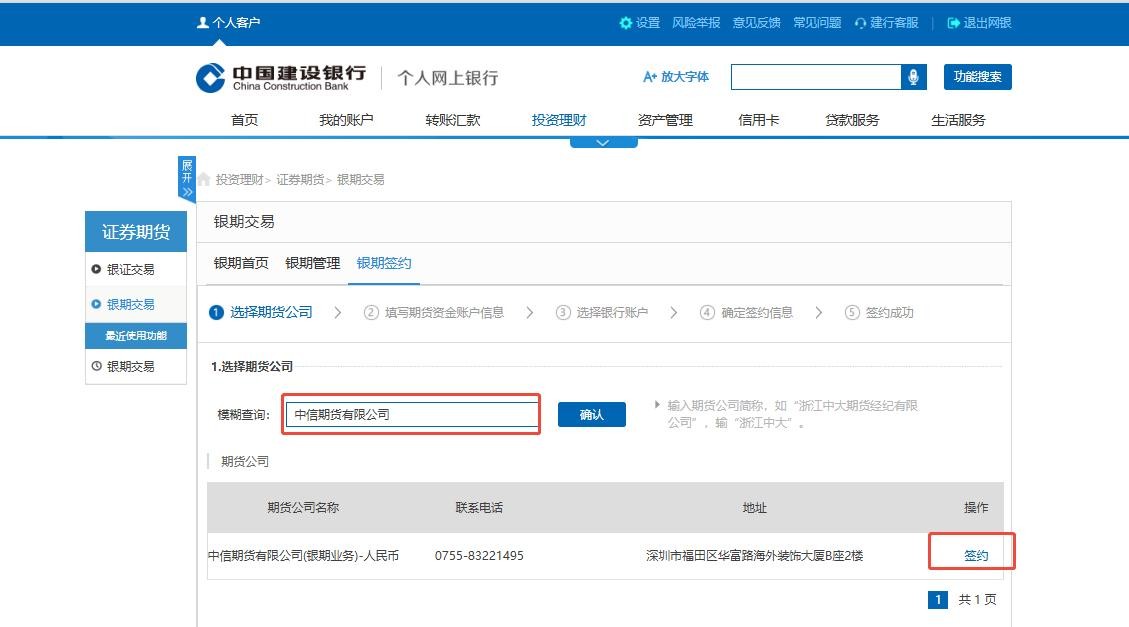Click 银期交易 in breadcrumb

click(361, 179)
